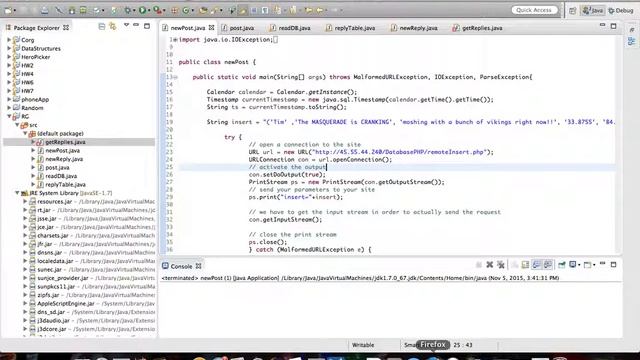This screenshot has width=640, height=360.
Task: Click the Open Perspective icon
Action: pos(572,11)
